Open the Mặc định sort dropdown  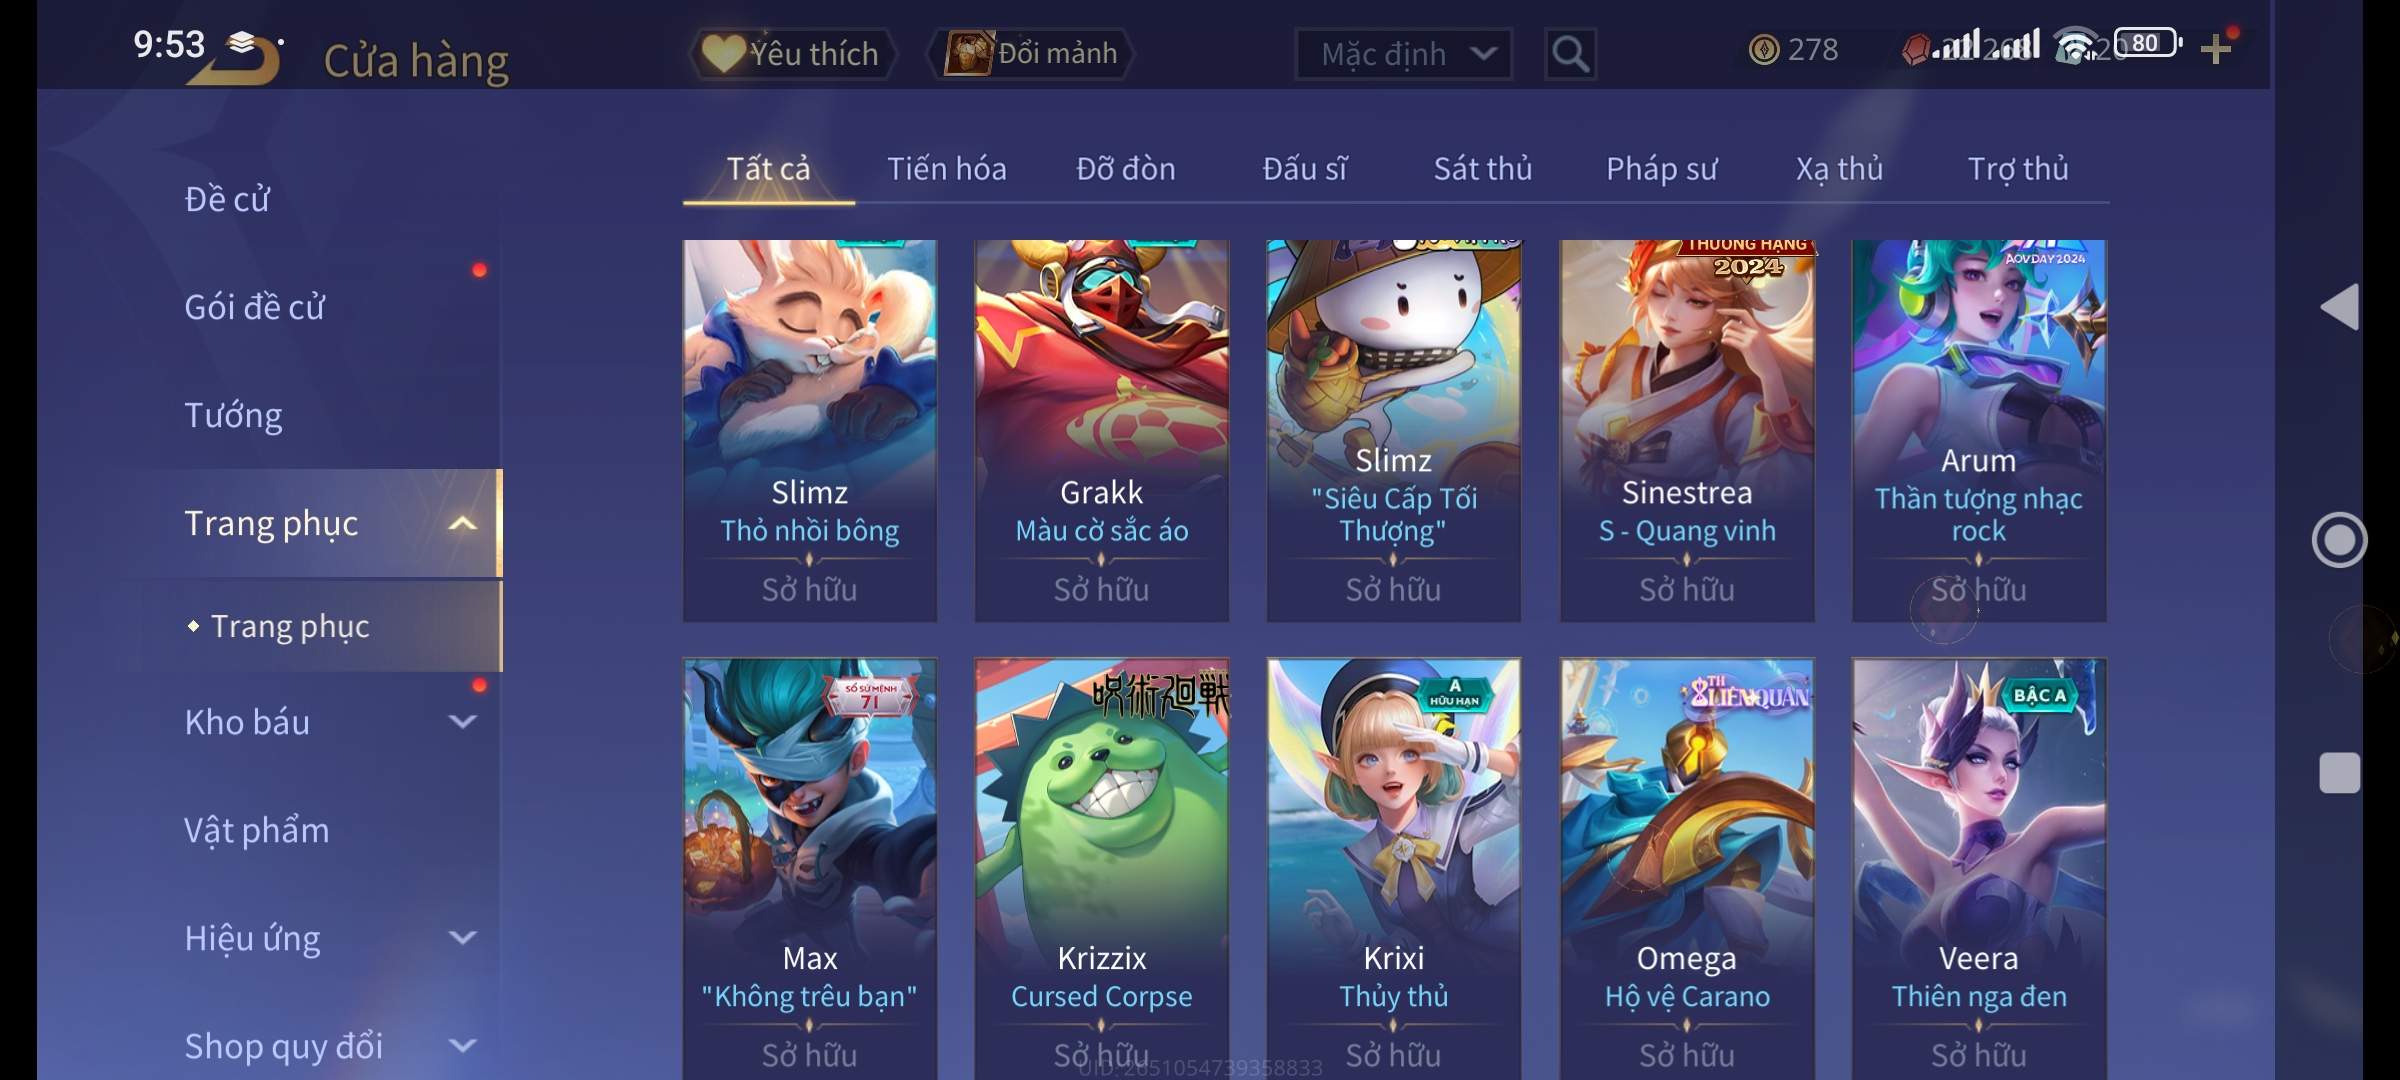coord(1403,54)
